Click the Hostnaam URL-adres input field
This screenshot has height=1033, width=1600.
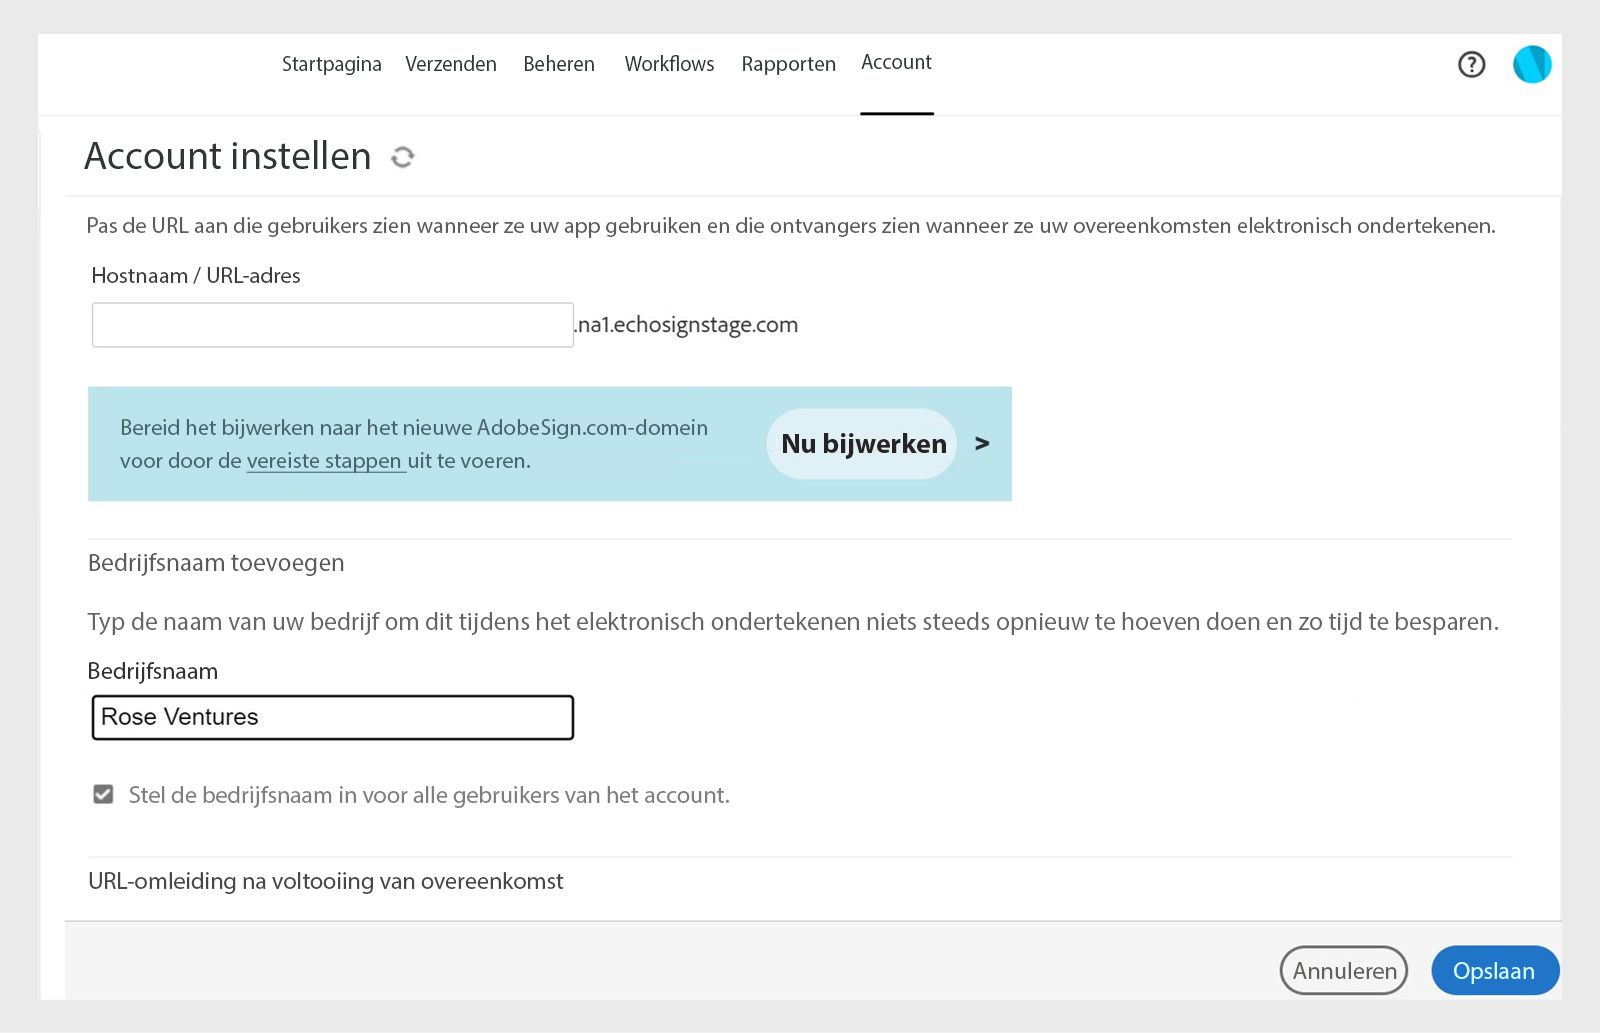332,324
